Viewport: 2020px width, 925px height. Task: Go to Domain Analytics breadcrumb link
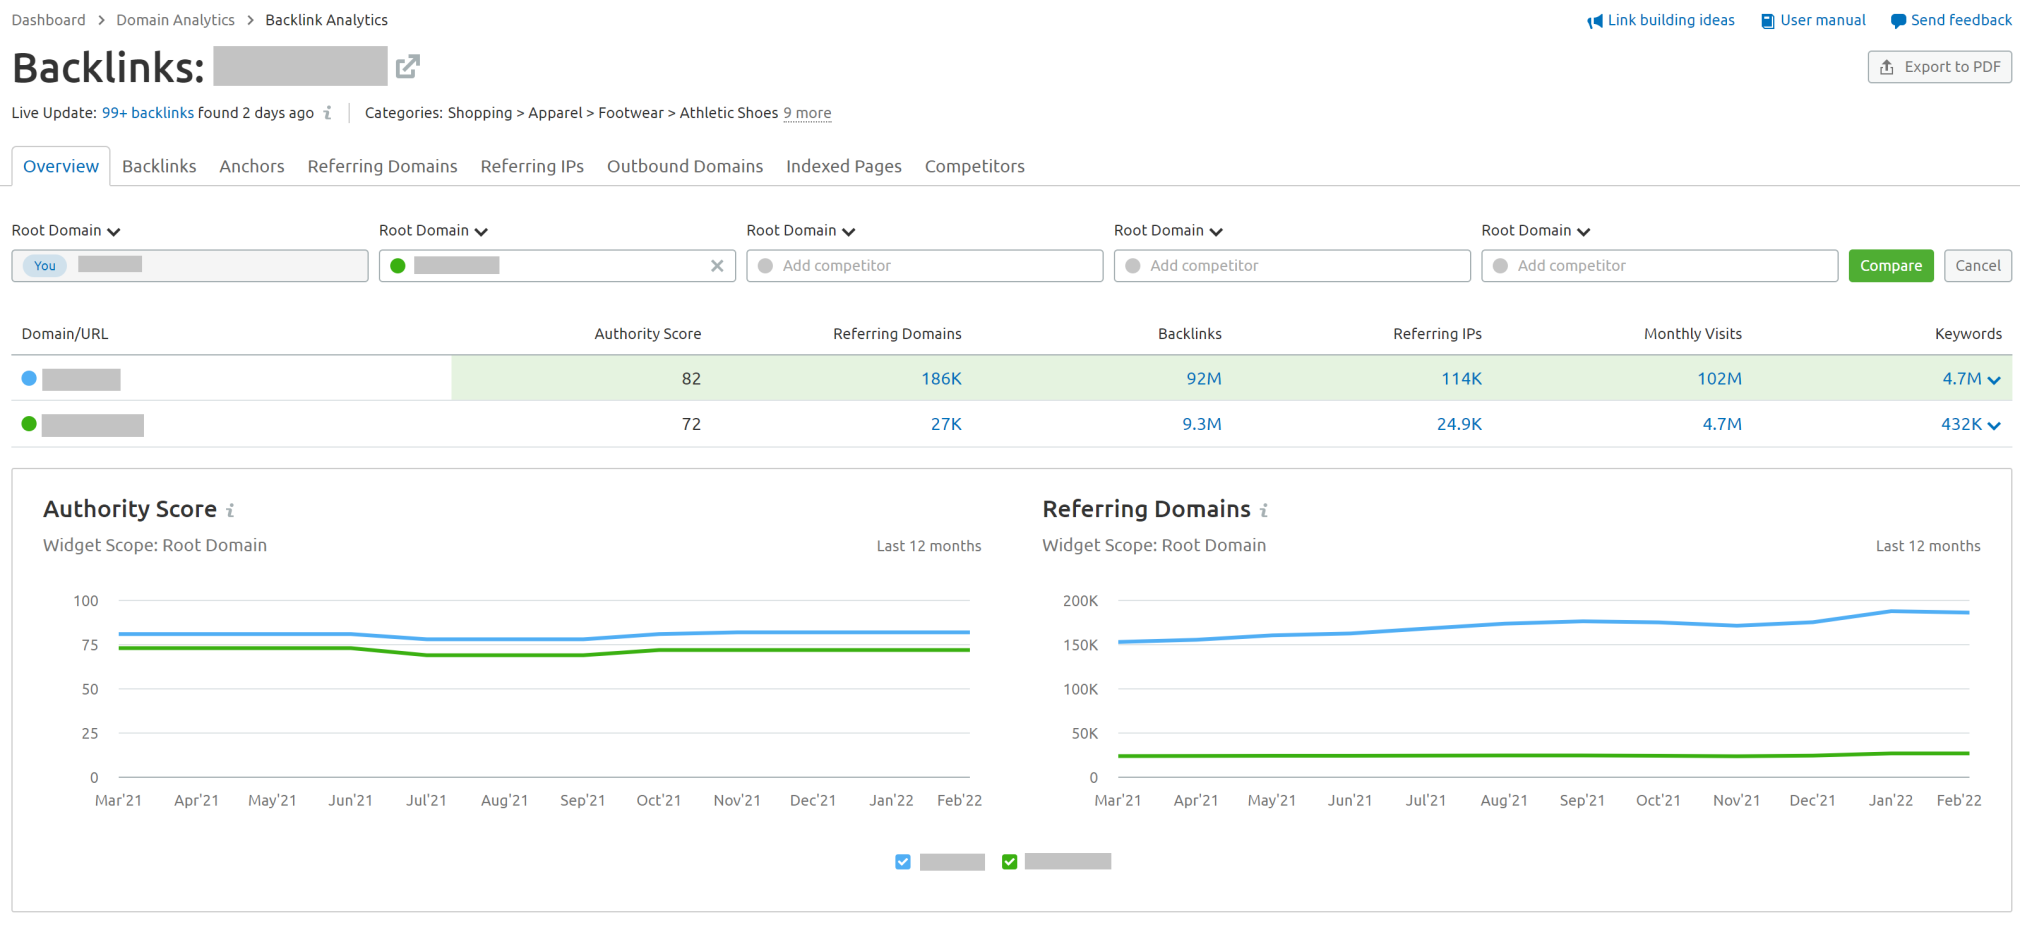pyautogui.click(x=175, y=20)
